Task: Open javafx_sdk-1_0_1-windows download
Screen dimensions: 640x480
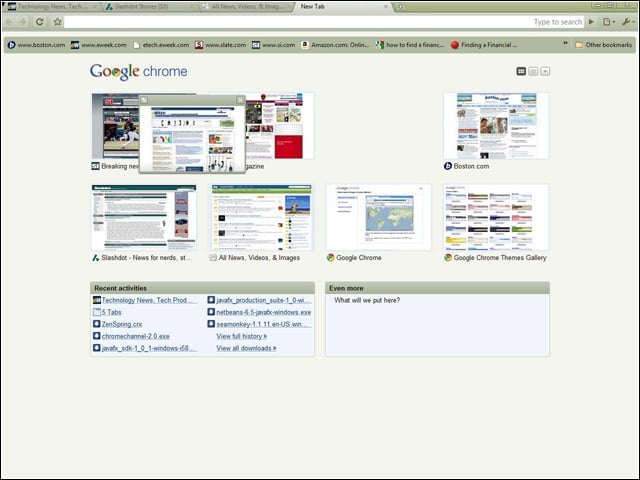Action: point(149,348)
